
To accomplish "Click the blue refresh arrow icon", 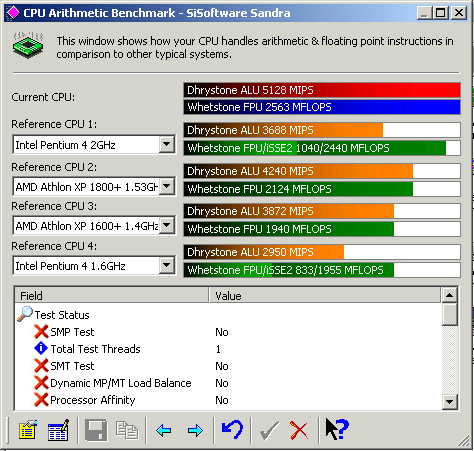I will click(x=232, y=430).
